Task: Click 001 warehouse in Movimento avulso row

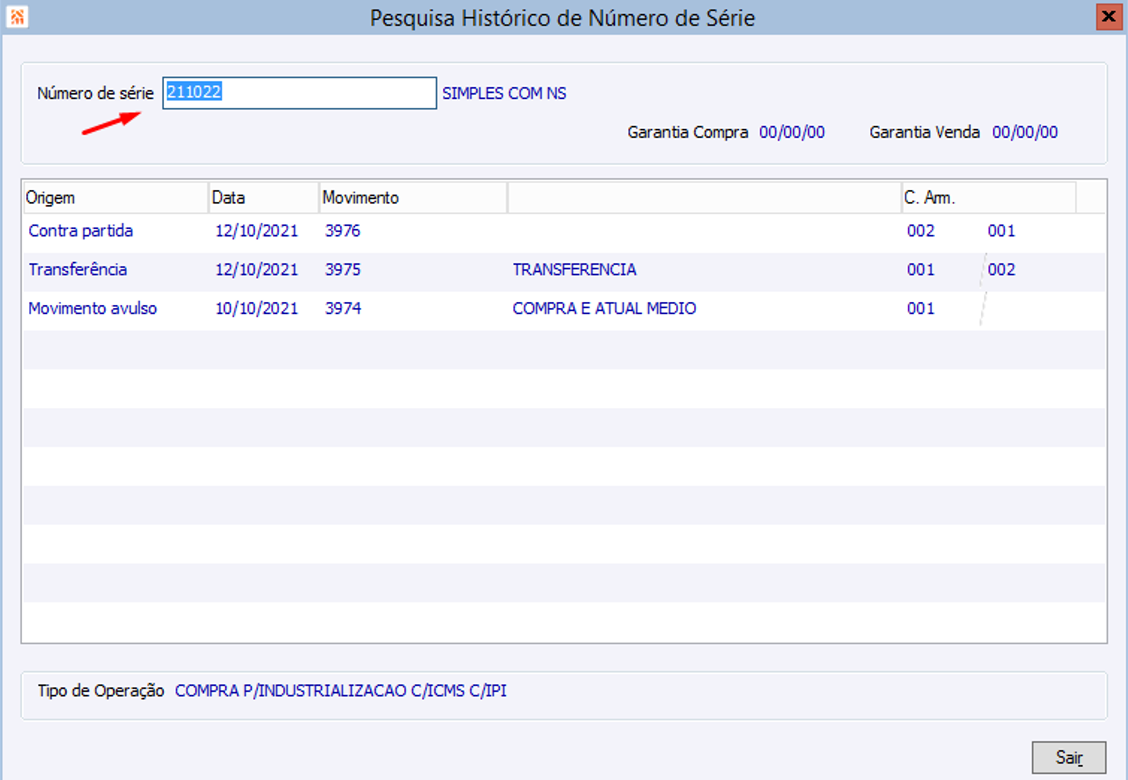Action: click(921, 309)
